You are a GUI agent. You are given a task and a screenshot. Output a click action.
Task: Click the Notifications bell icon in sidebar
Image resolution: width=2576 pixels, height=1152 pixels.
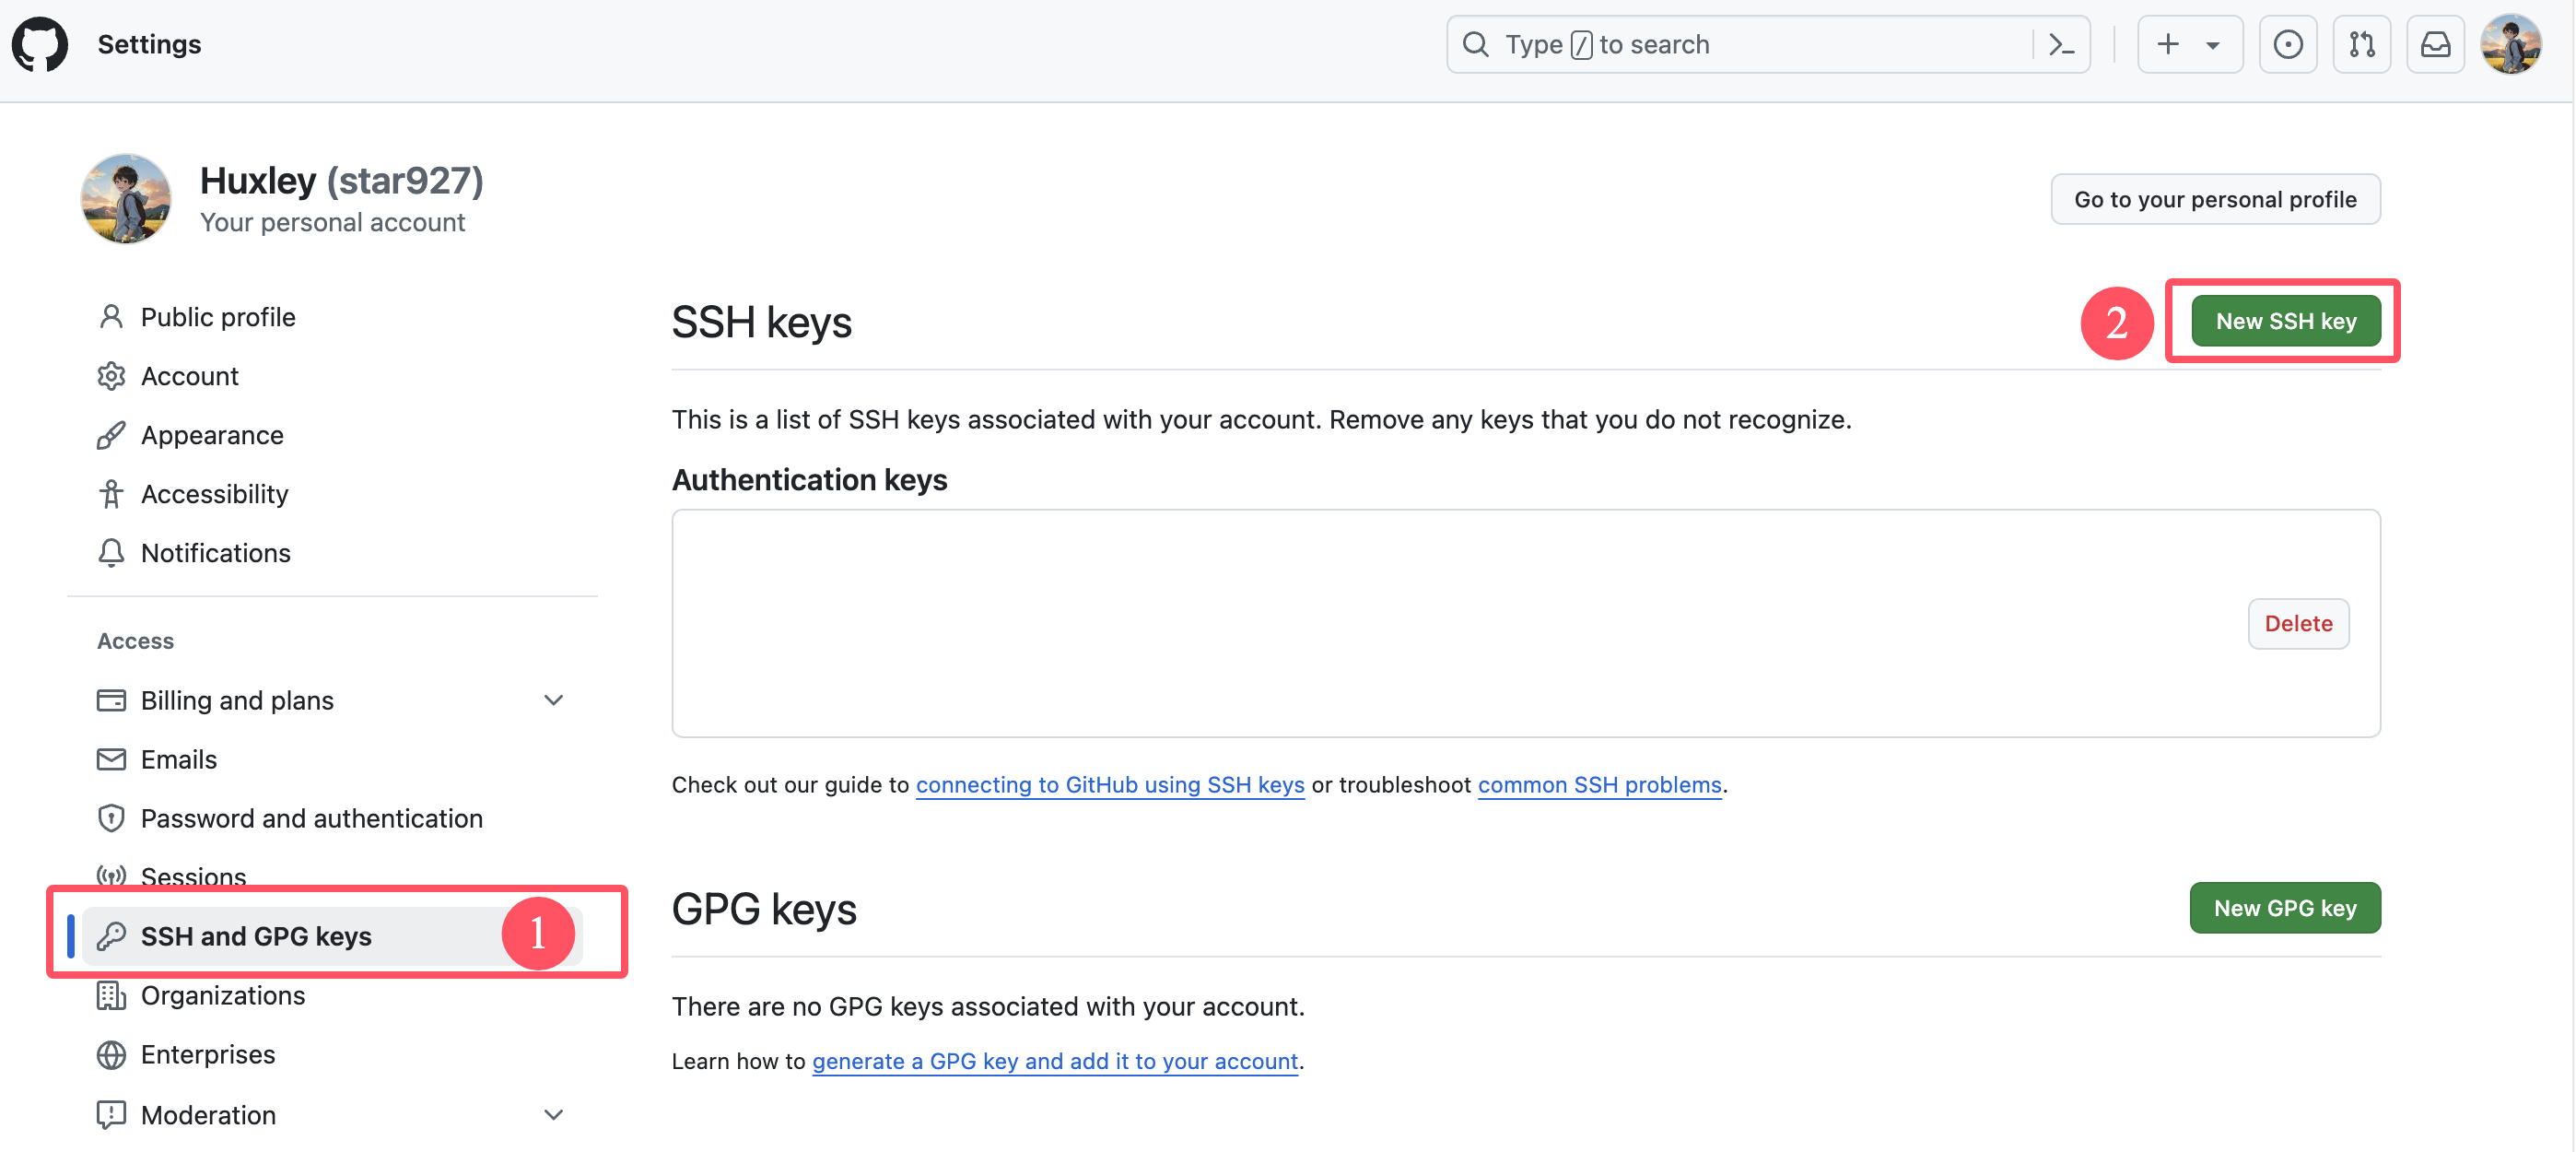[111, 553]
